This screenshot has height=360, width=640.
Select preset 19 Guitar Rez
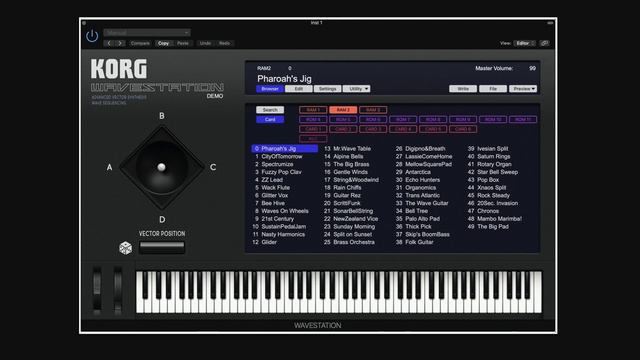tap(343, 195)
